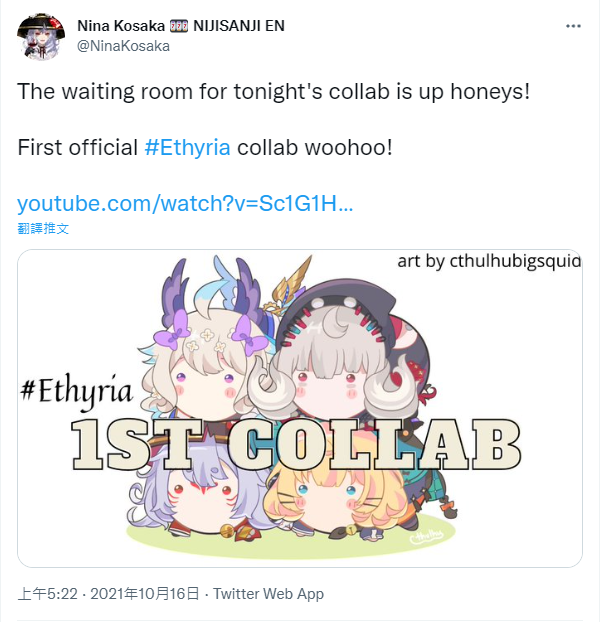Open the tweet's three-dot more options menu
601x622 pixels.
pyautogui.click(x=573, y=26)
